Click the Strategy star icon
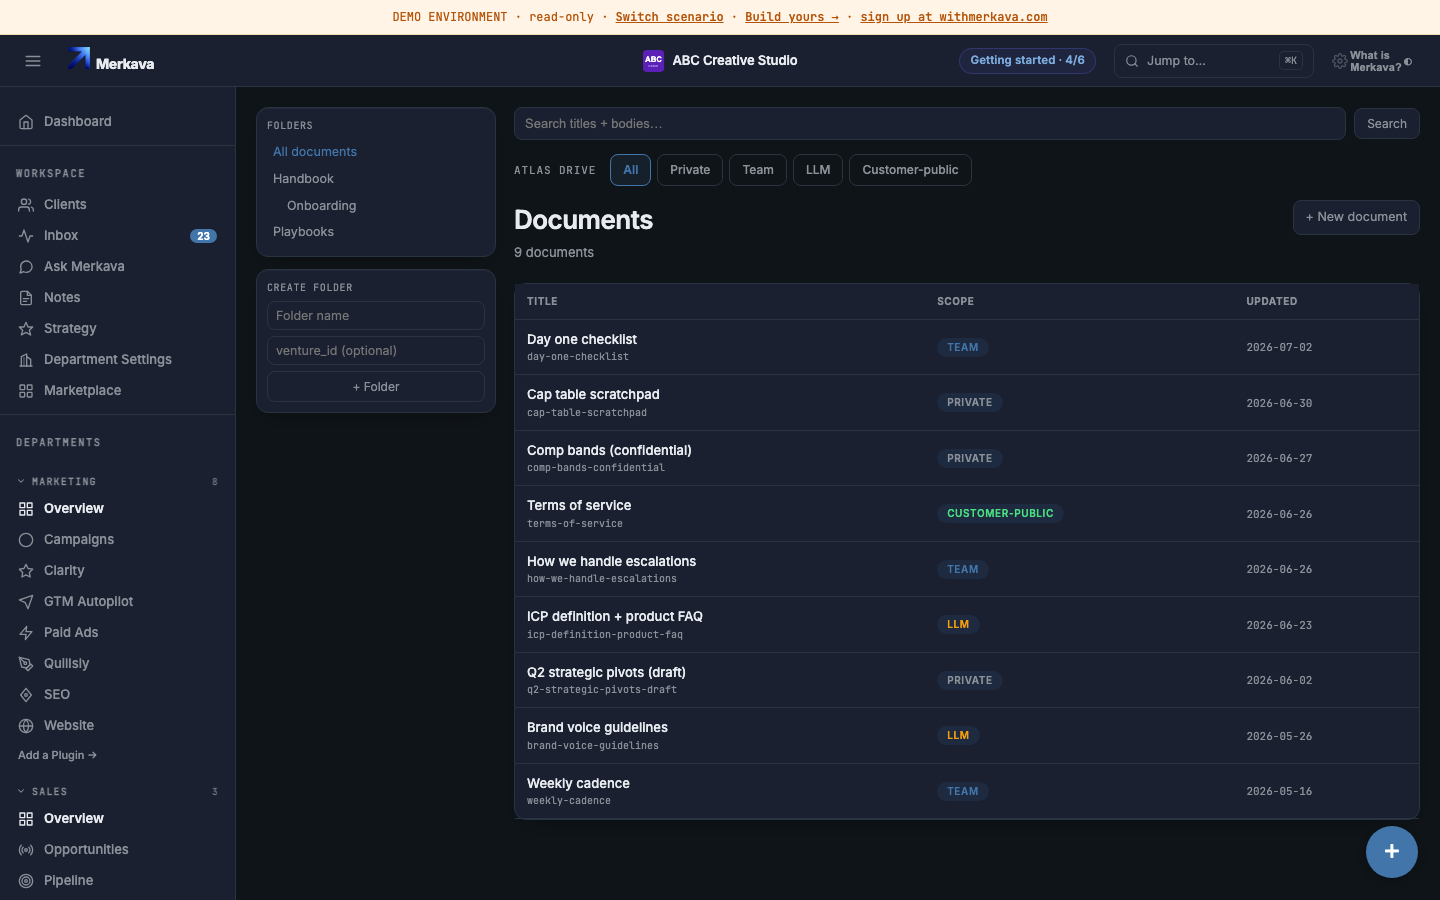 point(26,329)
